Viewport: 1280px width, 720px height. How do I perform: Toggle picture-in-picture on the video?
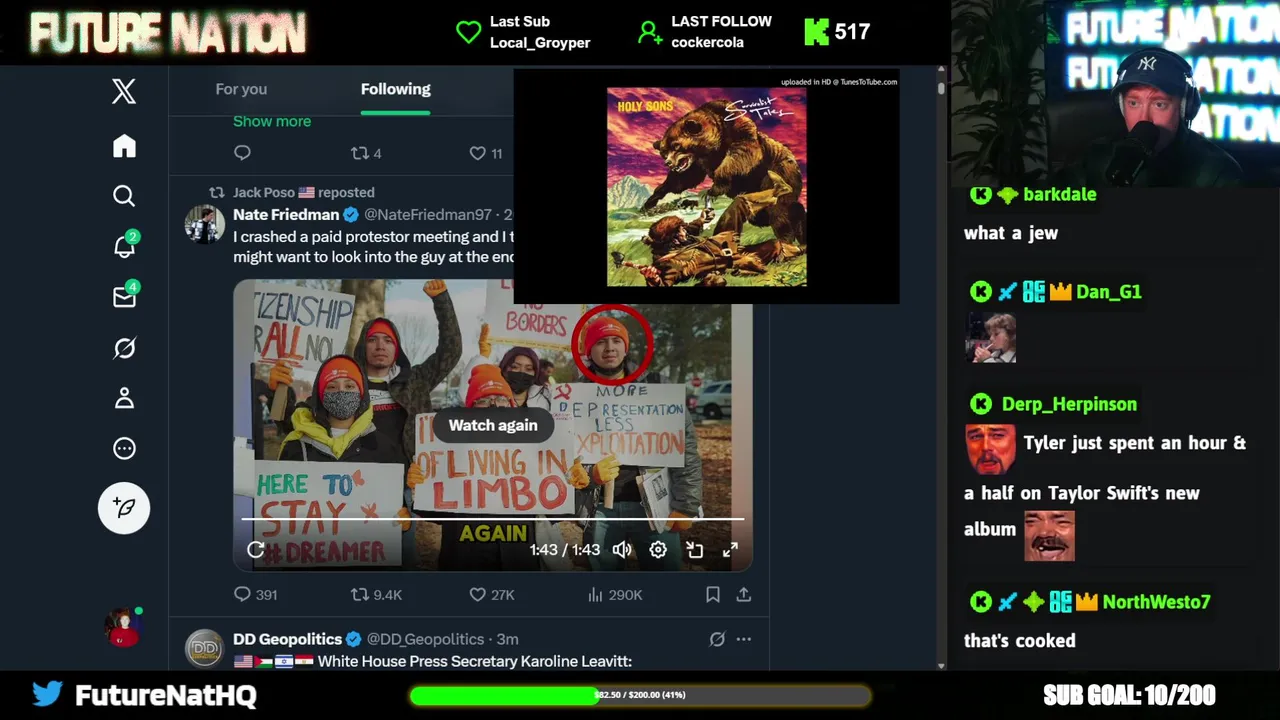pyautogui.click(x=694, y=549)
